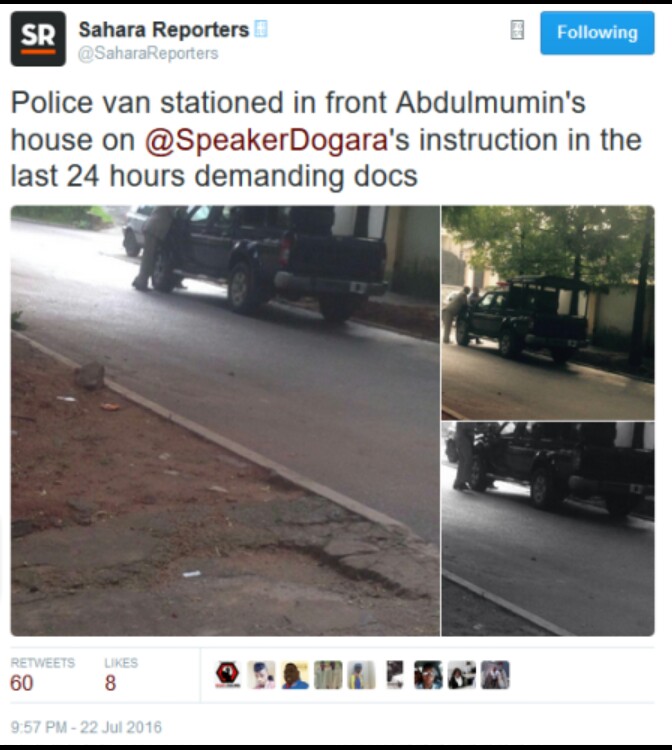This screenshot has height=750, width=672.
Task: Click the fourth avatar showing a group
Action: 328,675
